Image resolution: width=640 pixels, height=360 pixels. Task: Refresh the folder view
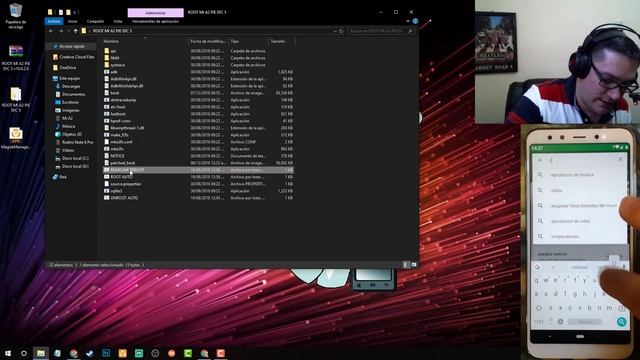341,31
